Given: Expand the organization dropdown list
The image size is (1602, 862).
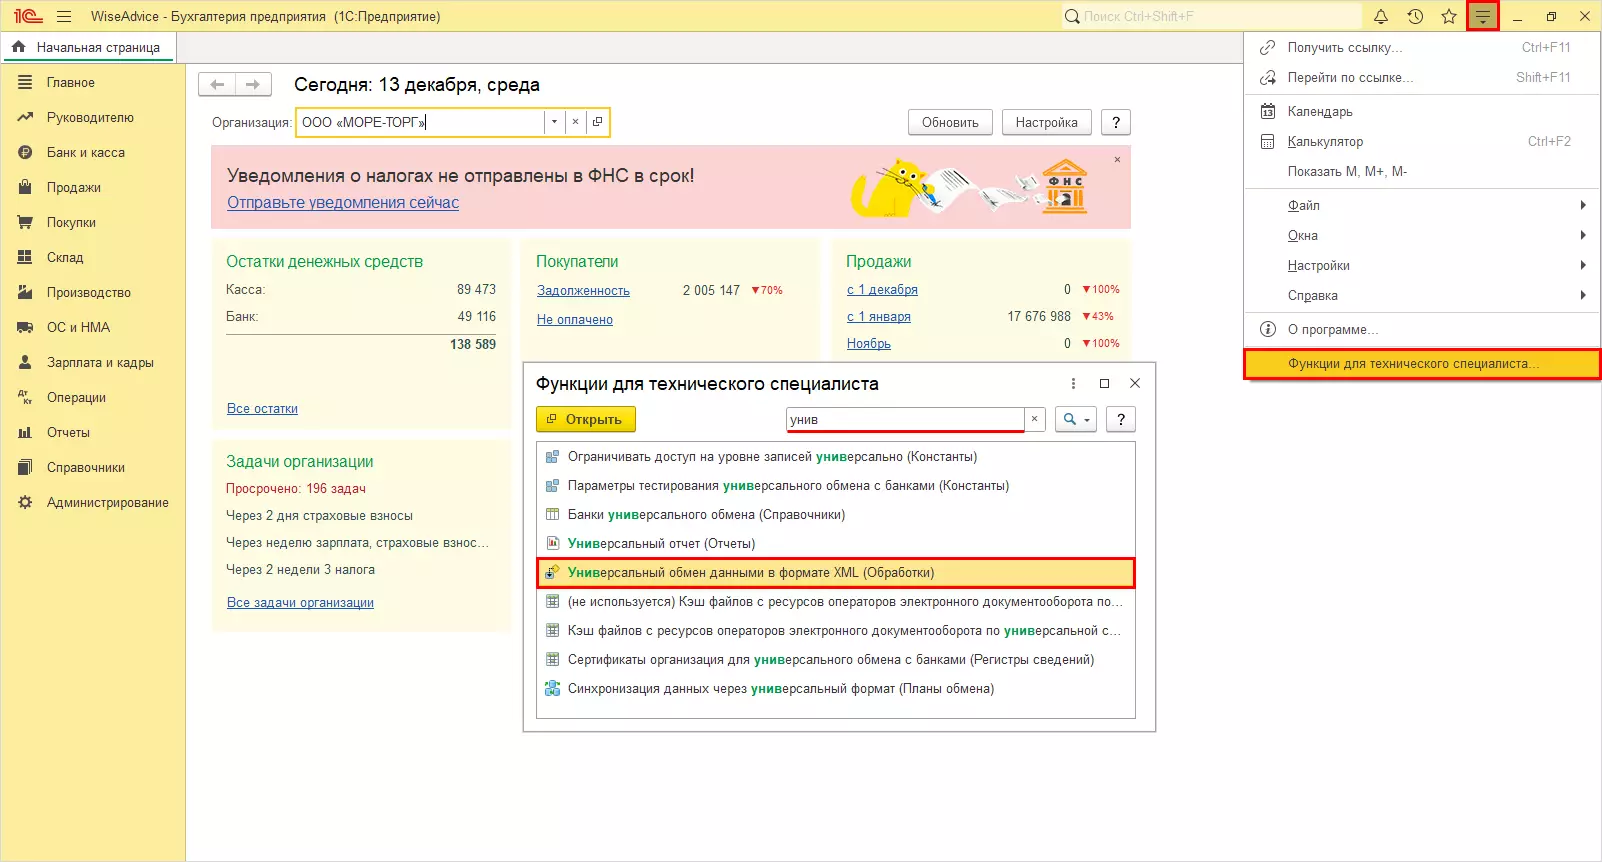Looking at the screenshot, I should (x=554, y=122).
